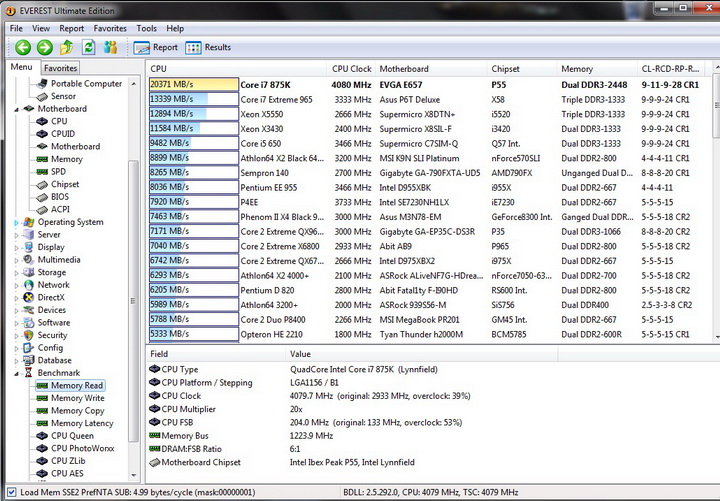Expand the Network tree node
Viewport: 720px width, 501px height.
click(x=17, y=285)
